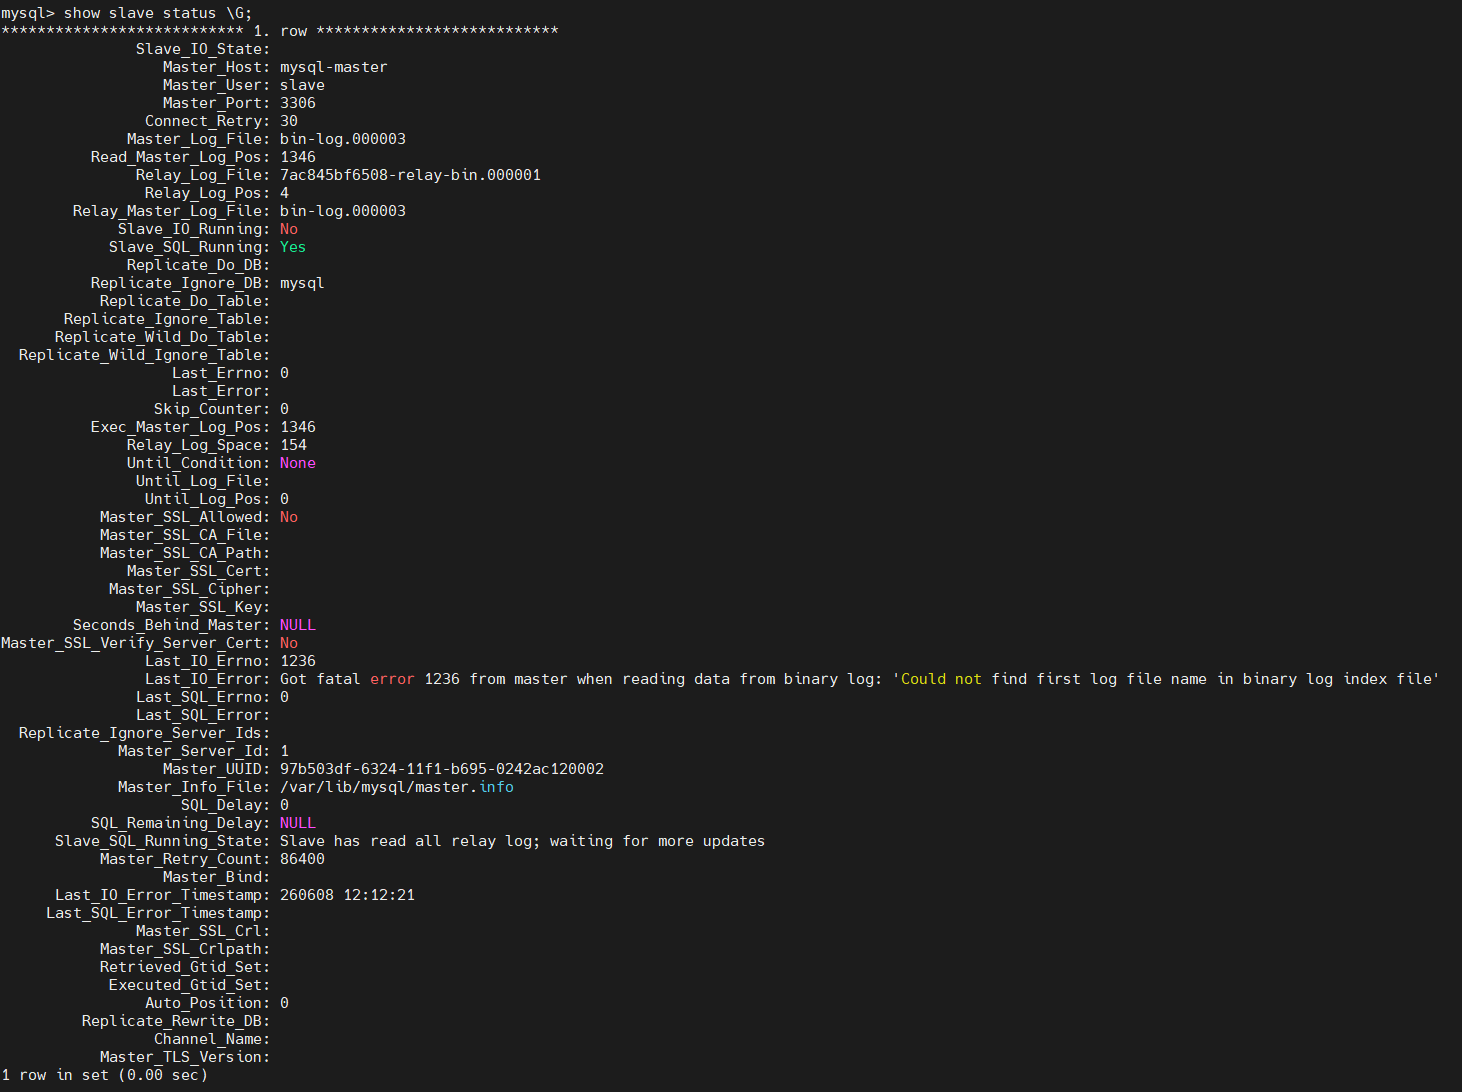Select Master_Log_File value 'bin-log.000003'

[x=343, y=139]
